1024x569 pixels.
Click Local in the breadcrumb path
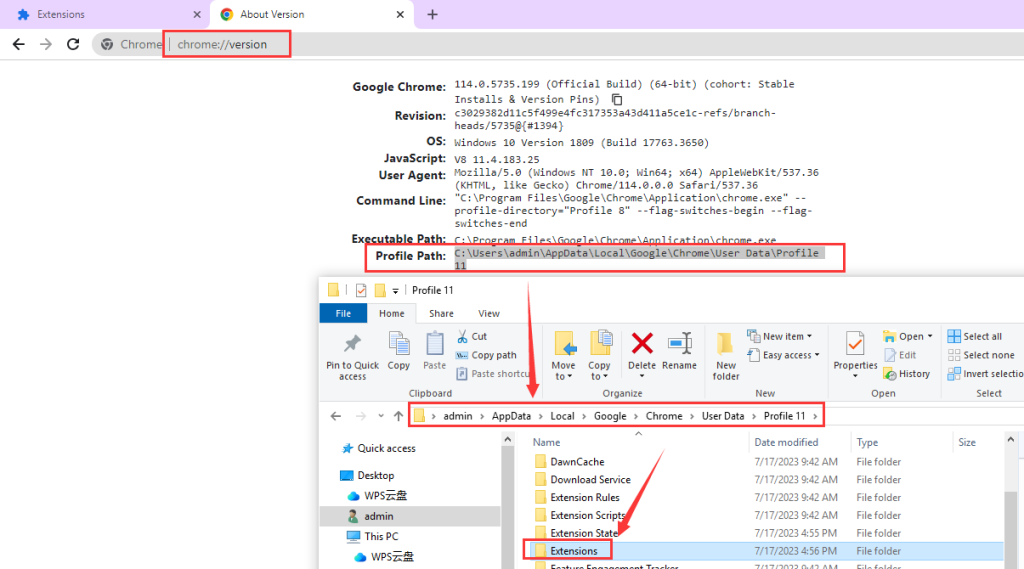click(x=562, y=416)
